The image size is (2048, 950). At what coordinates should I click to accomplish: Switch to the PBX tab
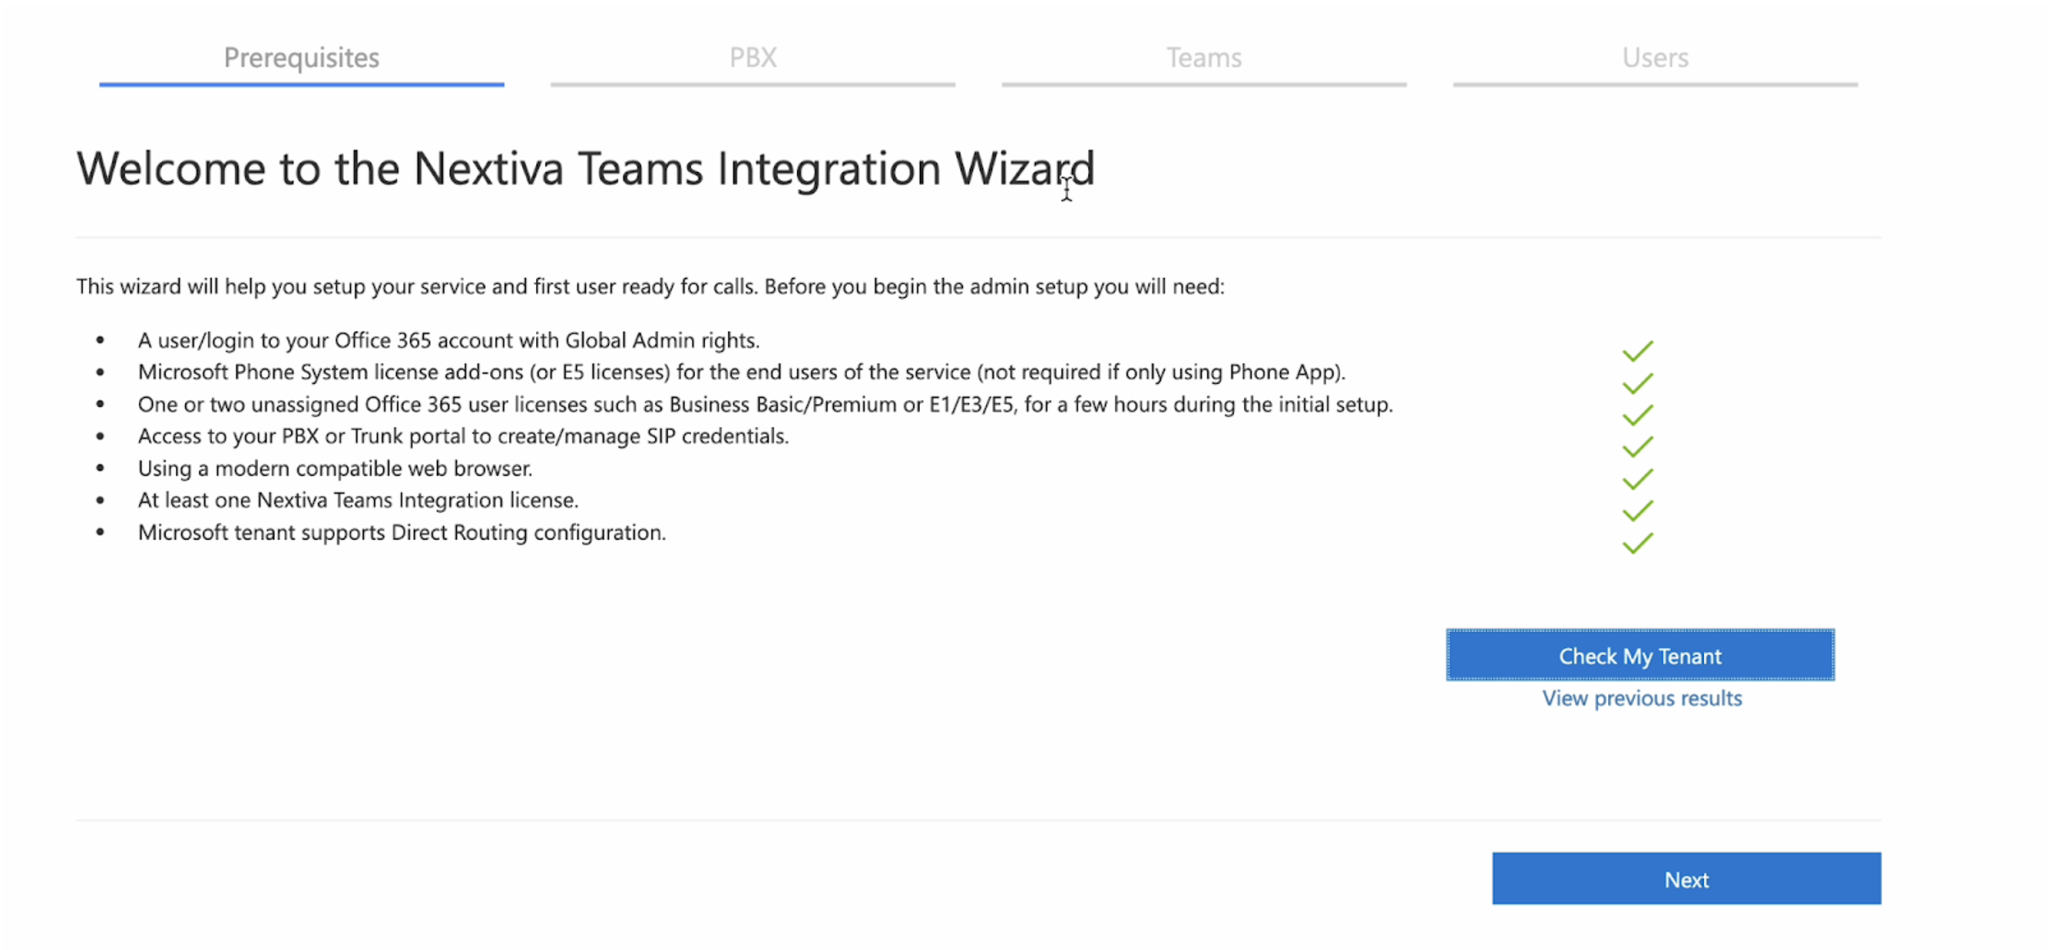tap(753, 57)
